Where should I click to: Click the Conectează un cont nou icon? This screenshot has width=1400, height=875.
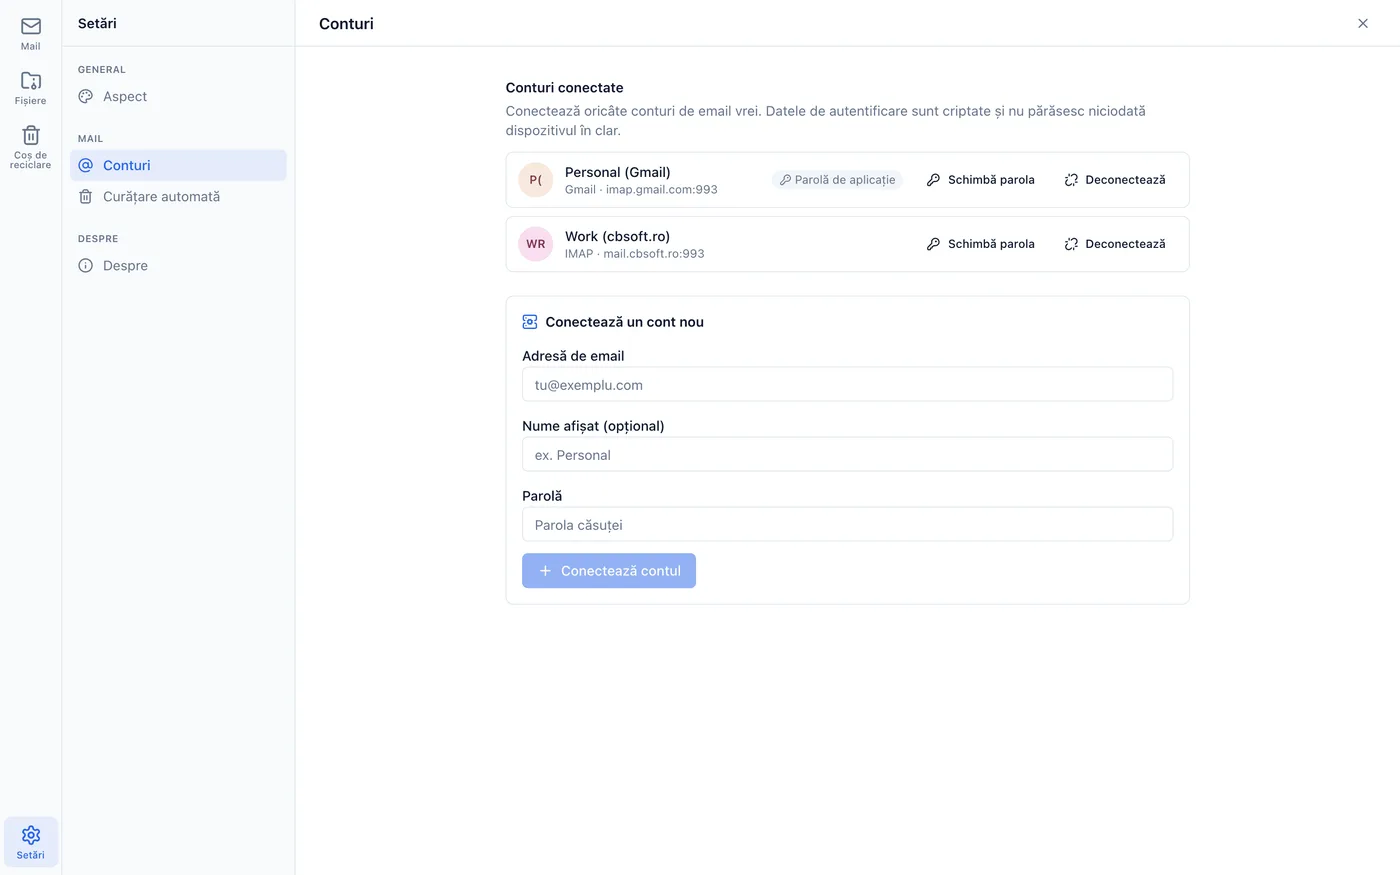[530, 322]
